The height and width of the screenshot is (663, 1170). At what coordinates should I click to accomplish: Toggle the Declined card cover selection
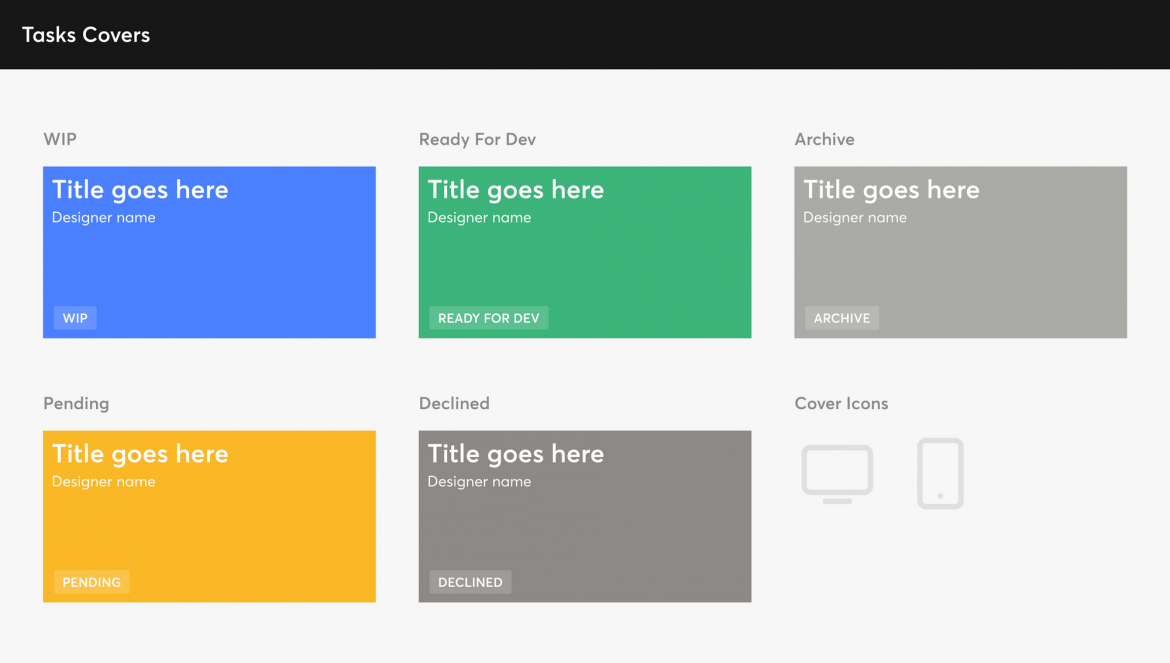[x=585, y=516]
